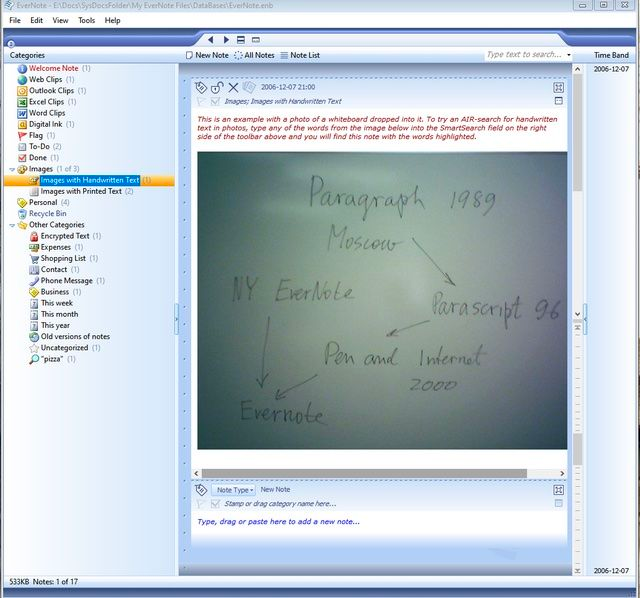640x598 pixels.
Task: Open the Recycle Bin category
Action: point(42,213)
